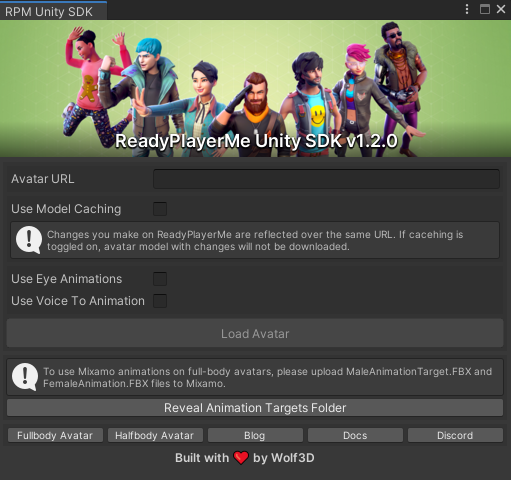The image size is (511, 480).
Task: Click the Built with by Wolf3D footer text
Action: (x=245, y=458)
